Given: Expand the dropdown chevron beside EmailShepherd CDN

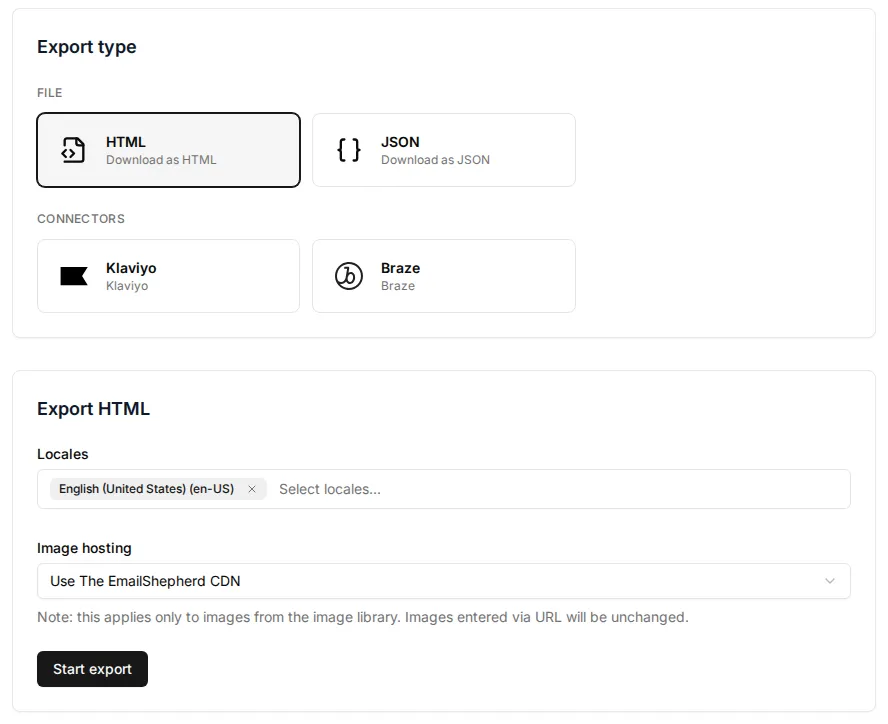Looking at the screenshot, I should click(830, 581).
